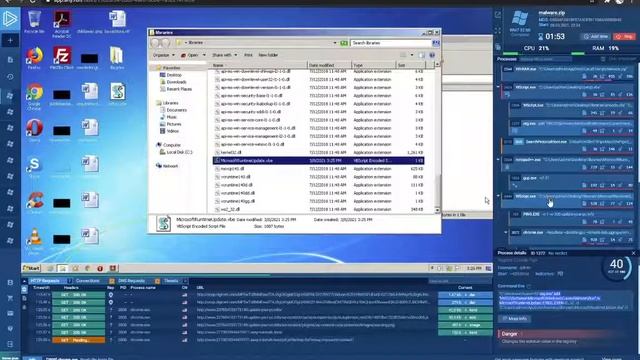
Task: Select the MicrosoftRuntimeUpdate.vbe file row
Action: click(x=318, y=160)
